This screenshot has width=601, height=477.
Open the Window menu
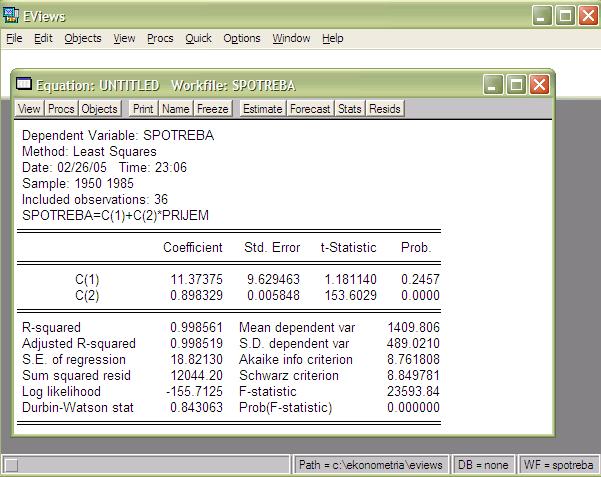click(x=291, y=38)
